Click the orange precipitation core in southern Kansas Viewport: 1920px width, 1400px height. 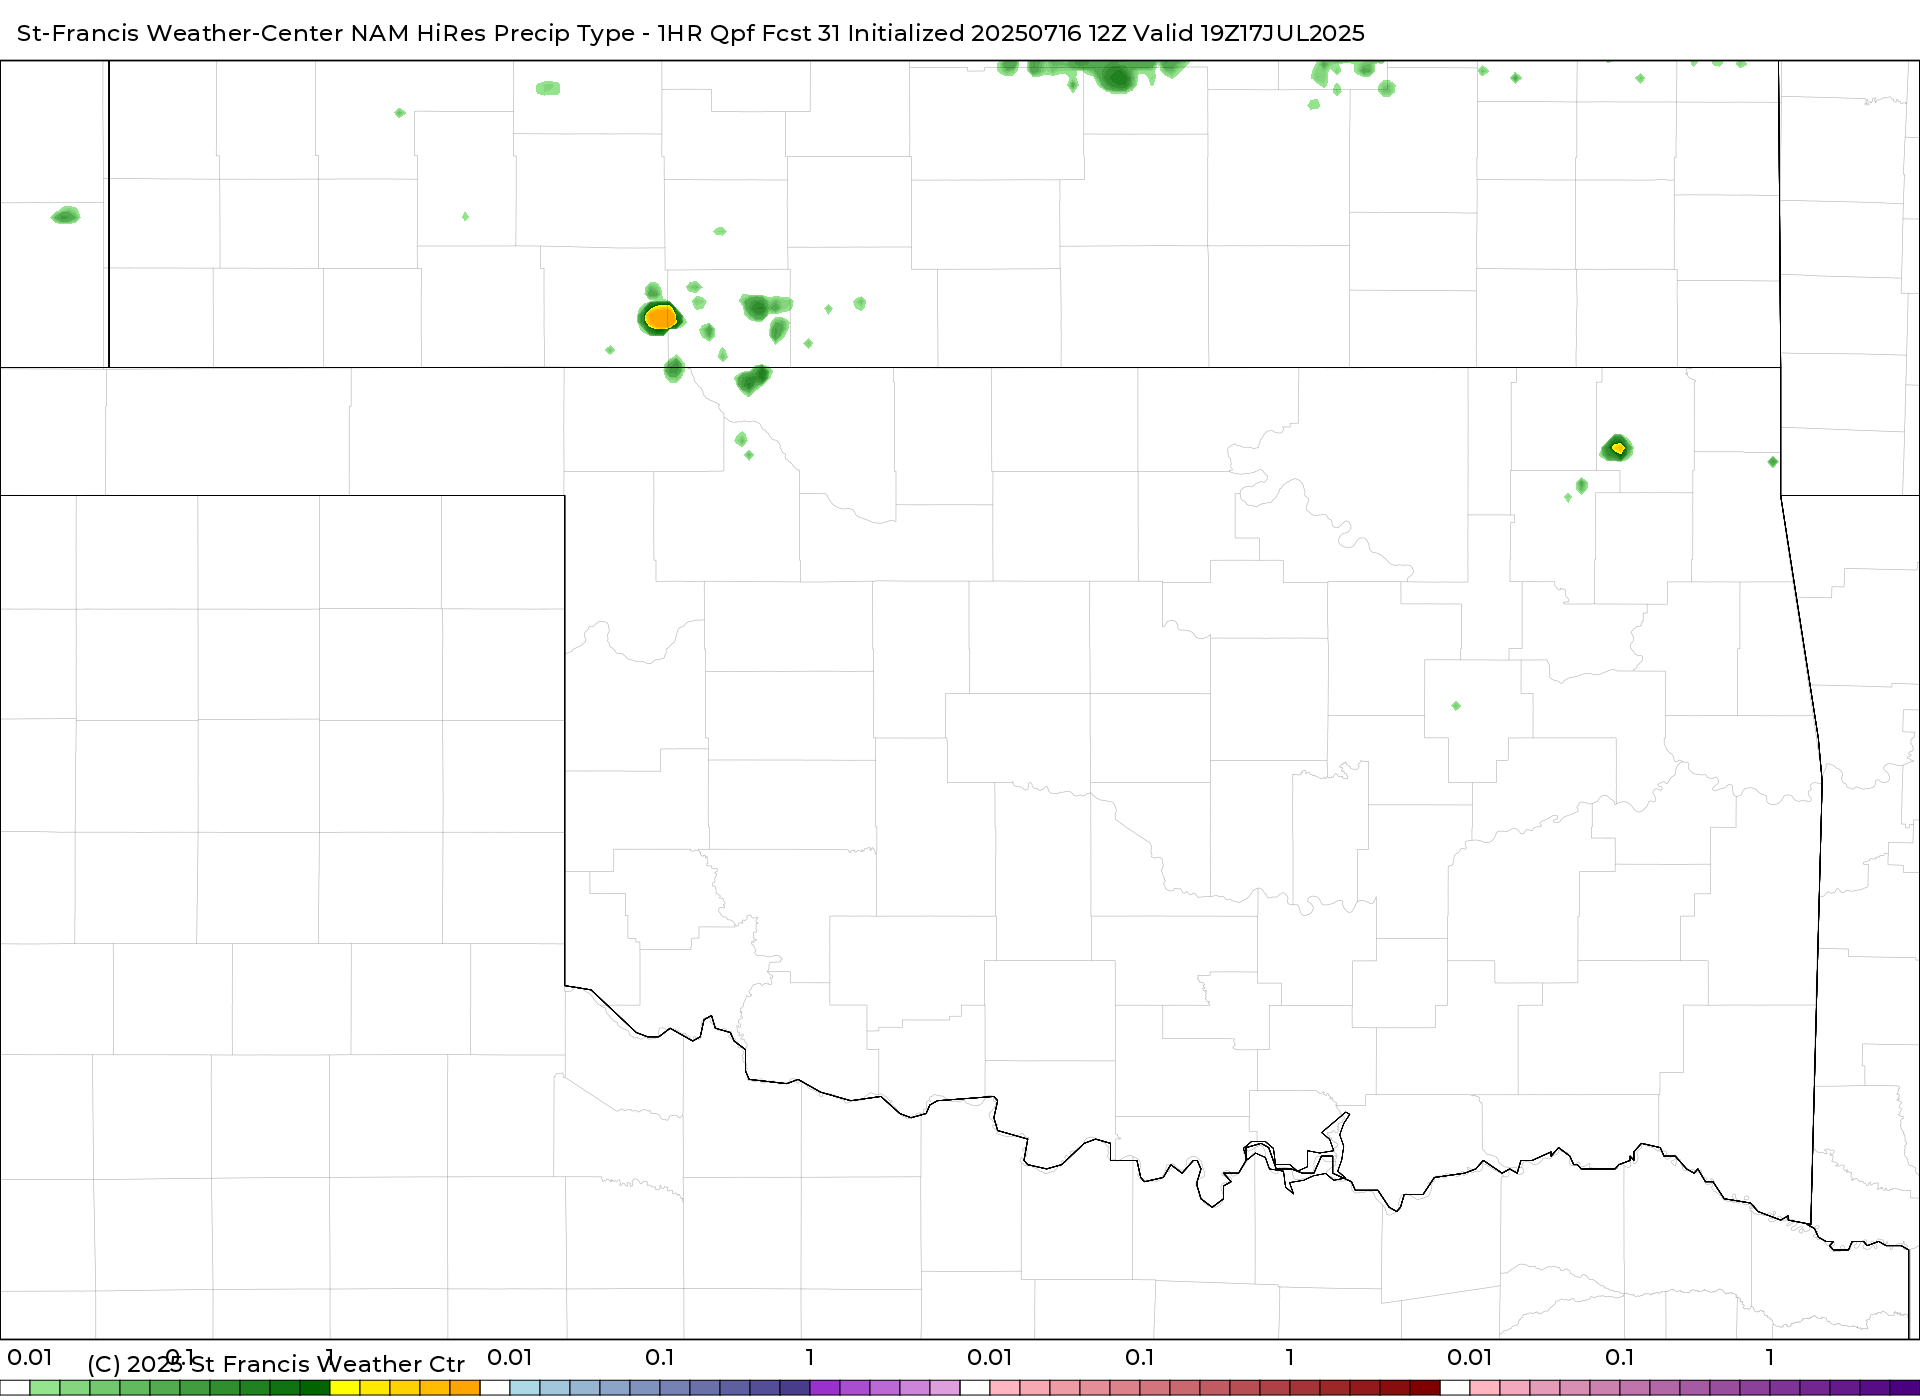coord(660,318)
